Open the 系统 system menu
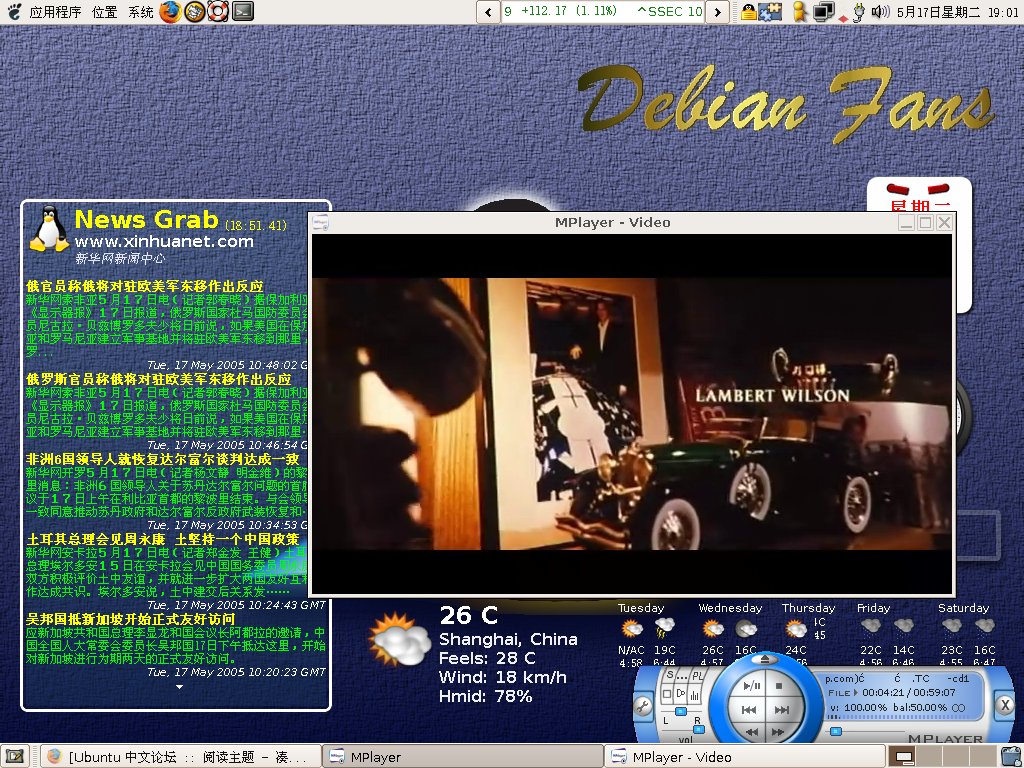This screenshot has width=1024, height=768. pos(140,12)
